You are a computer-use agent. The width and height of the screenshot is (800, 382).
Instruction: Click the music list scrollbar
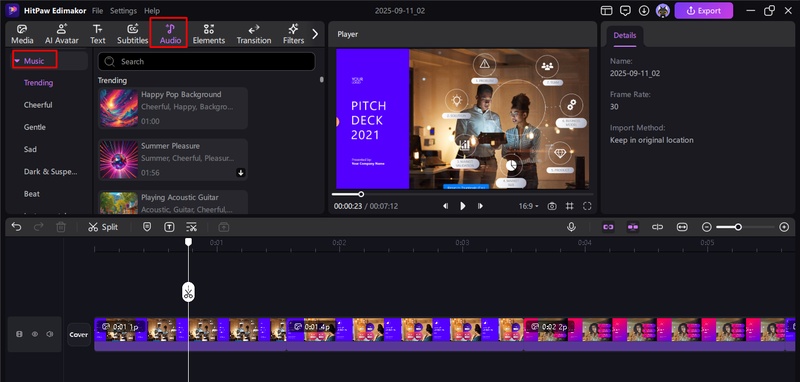coord(321,80)
